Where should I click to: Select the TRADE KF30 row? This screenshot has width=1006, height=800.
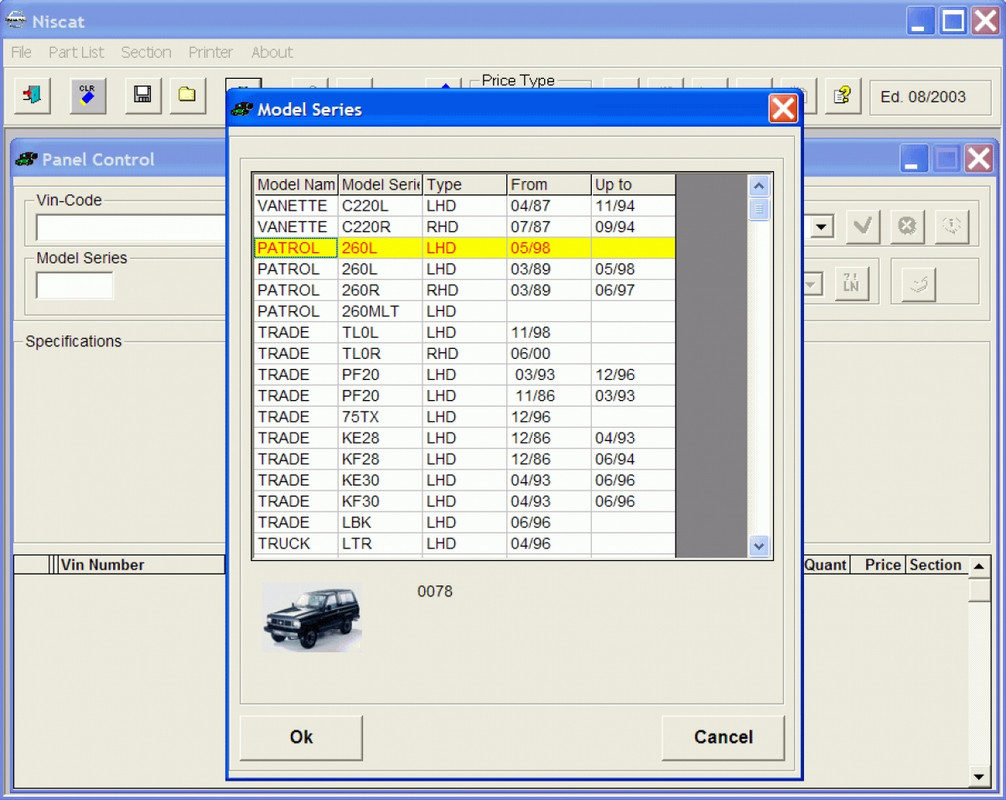point(465,501)
